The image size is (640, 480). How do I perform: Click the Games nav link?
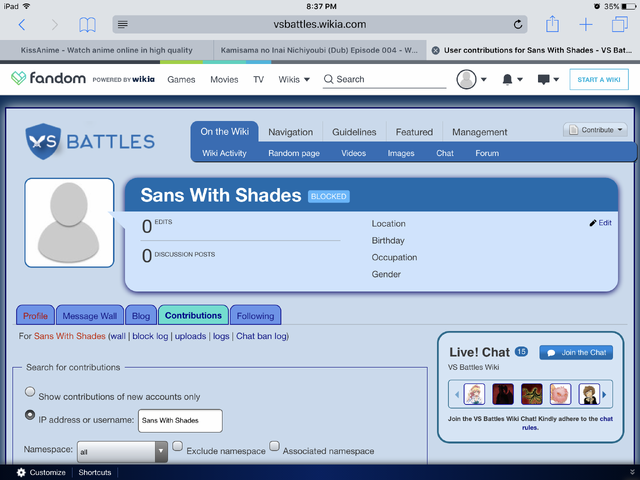coord(181,80)
